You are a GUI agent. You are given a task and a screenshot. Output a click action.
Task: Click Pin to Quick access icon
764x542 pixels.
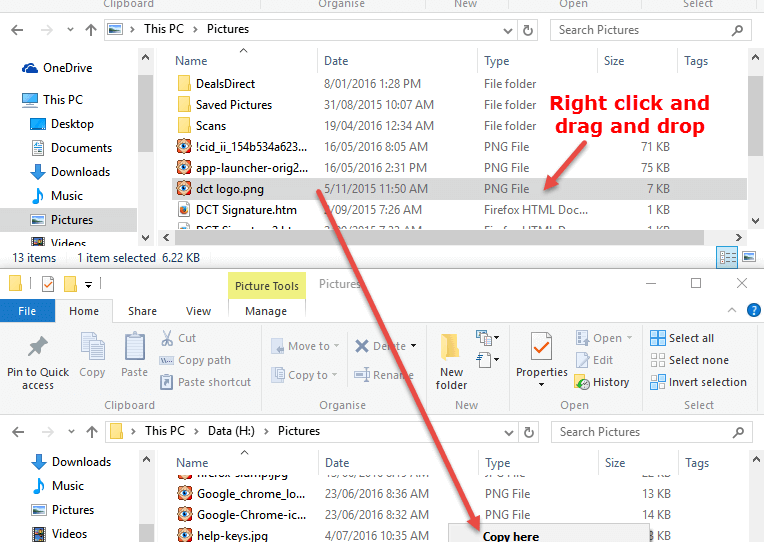click(x=38, y=347)
